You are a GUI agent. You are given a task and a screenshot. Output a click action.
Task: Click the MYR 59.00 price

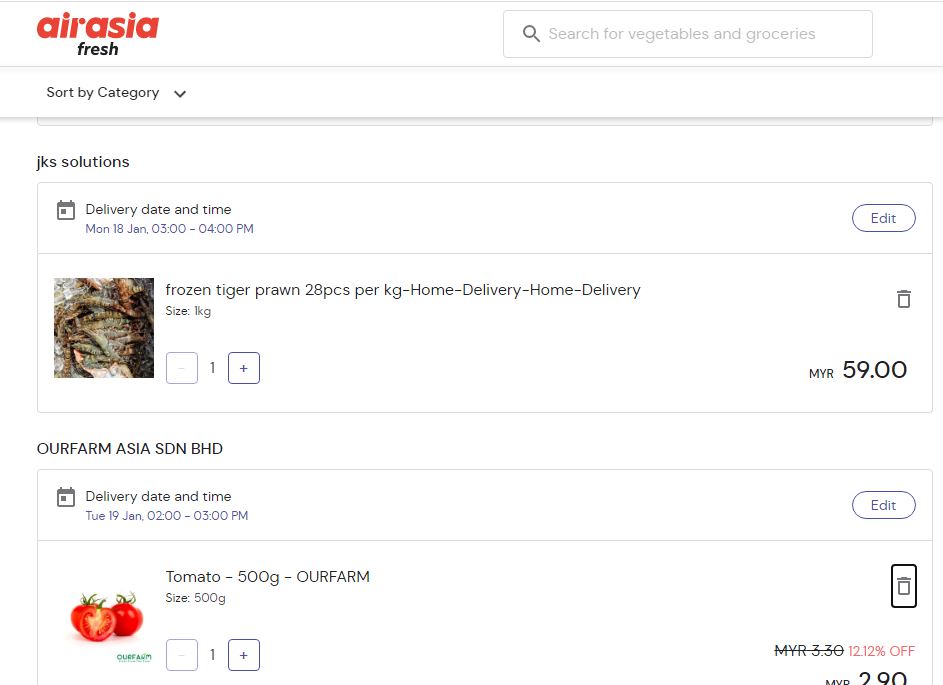[x=858, y=370]
